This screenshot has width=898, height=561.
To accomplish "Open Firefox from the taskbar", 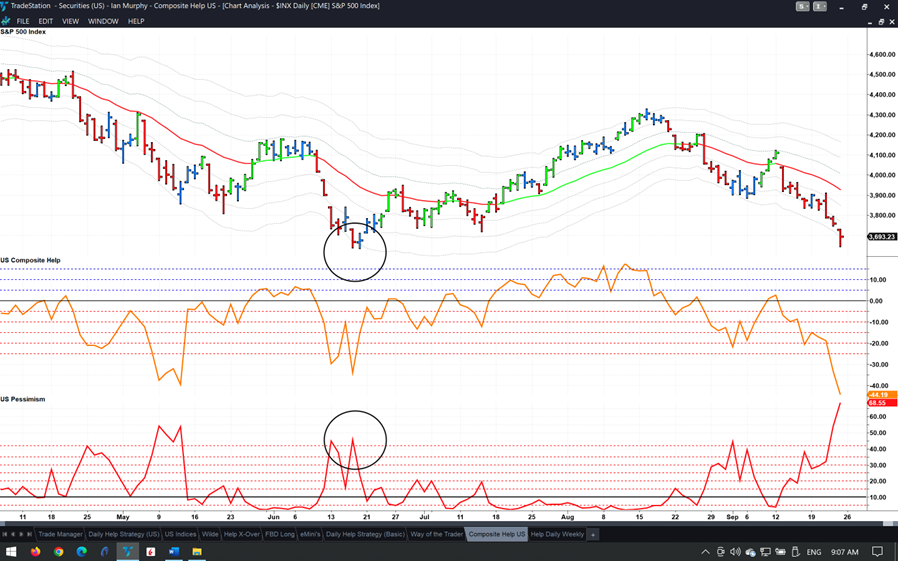I will [x=36, y=552].
